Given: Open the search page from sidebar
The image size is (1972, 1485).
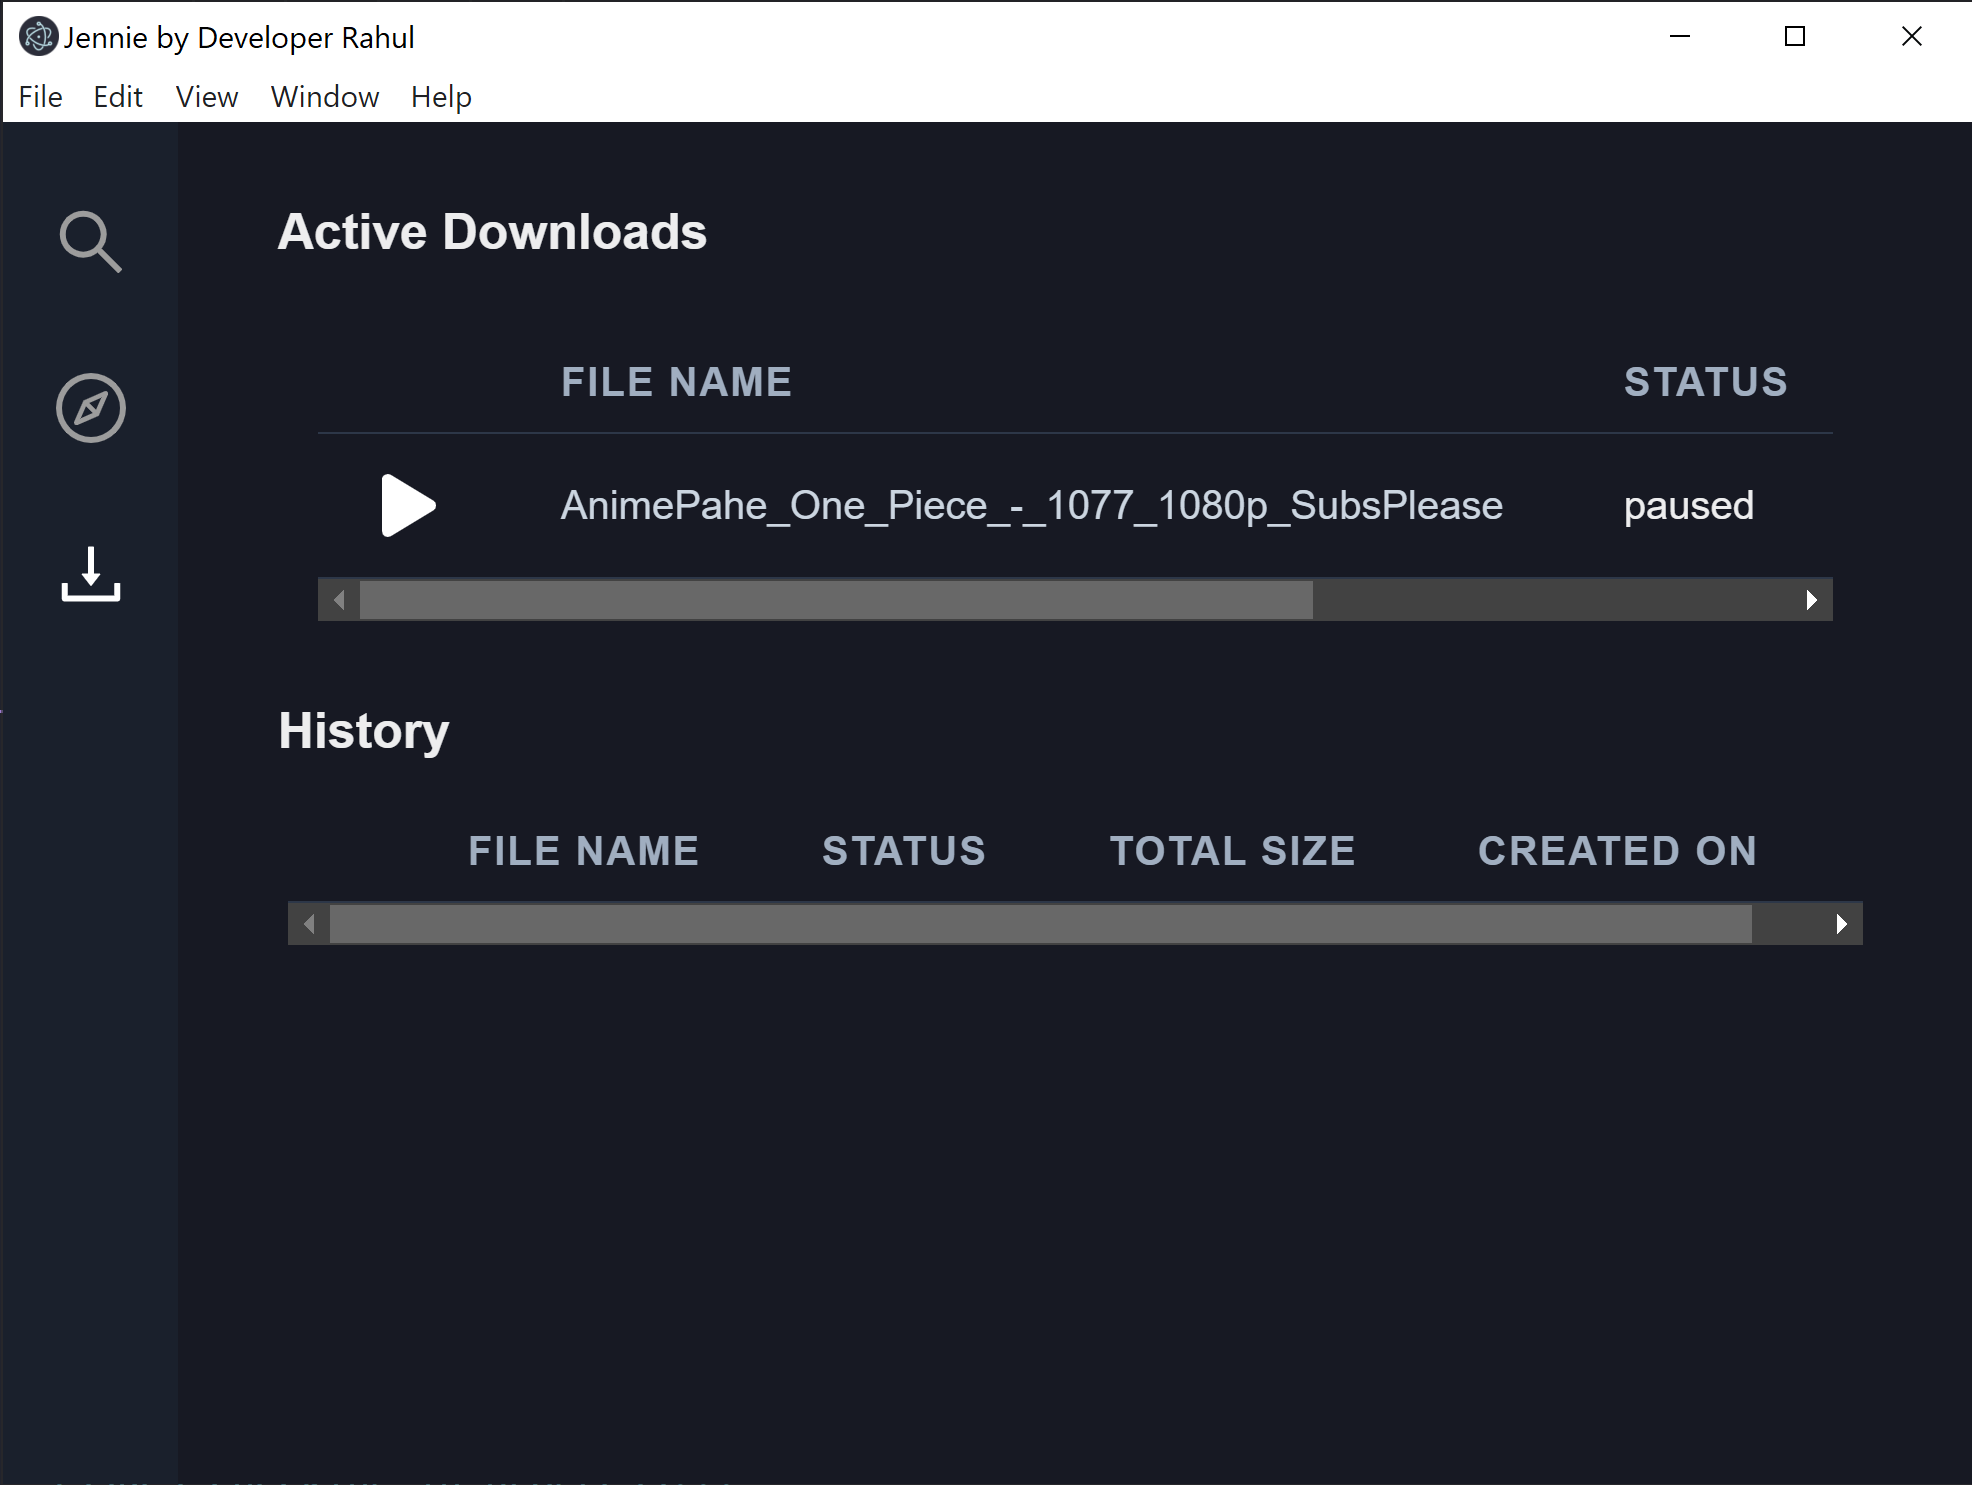Looking at the screenshot, I should pyautogui.click(x=90, y=241).
